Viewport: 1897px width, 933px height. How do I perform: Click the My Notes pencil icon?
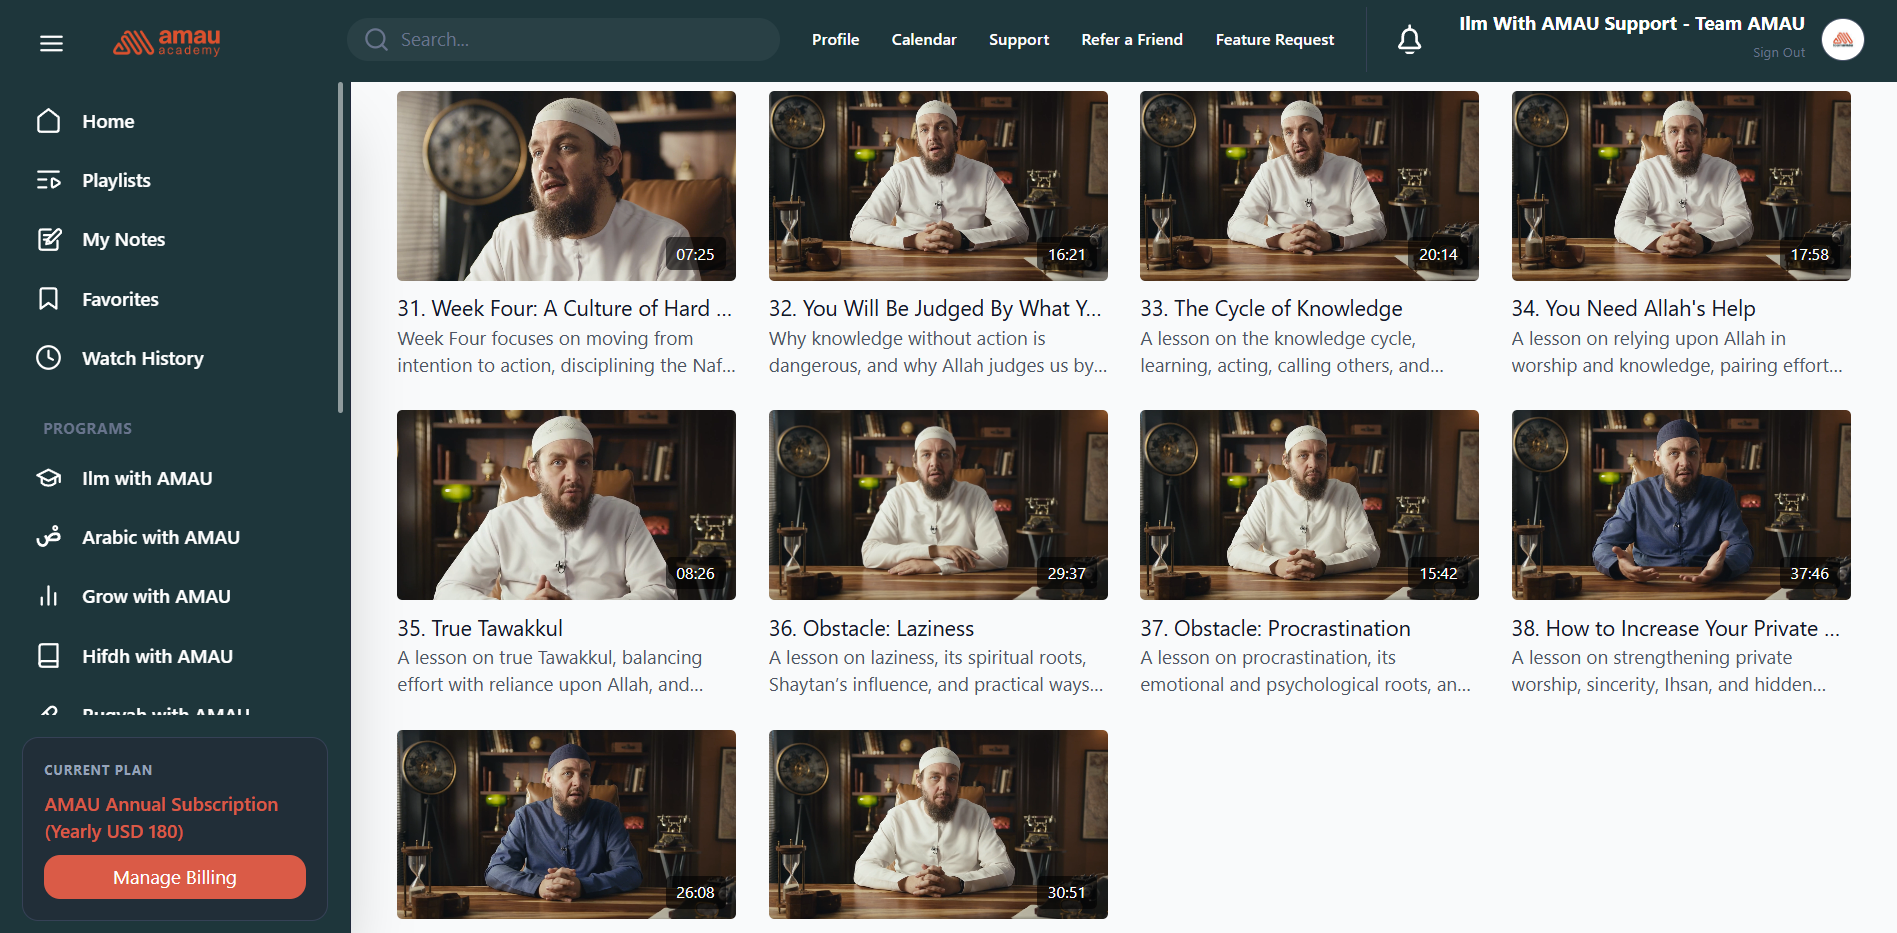point(49,239)
